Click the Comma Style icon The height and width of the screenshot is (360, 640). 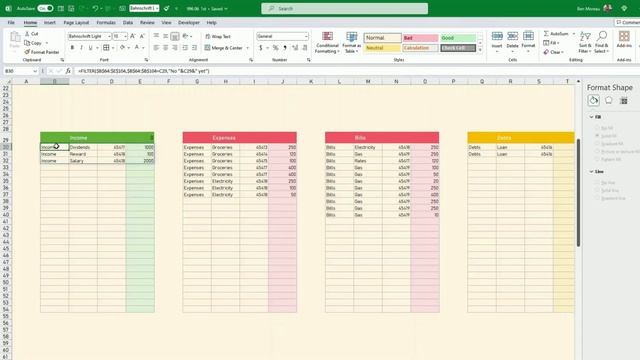(x=285, y=48)
